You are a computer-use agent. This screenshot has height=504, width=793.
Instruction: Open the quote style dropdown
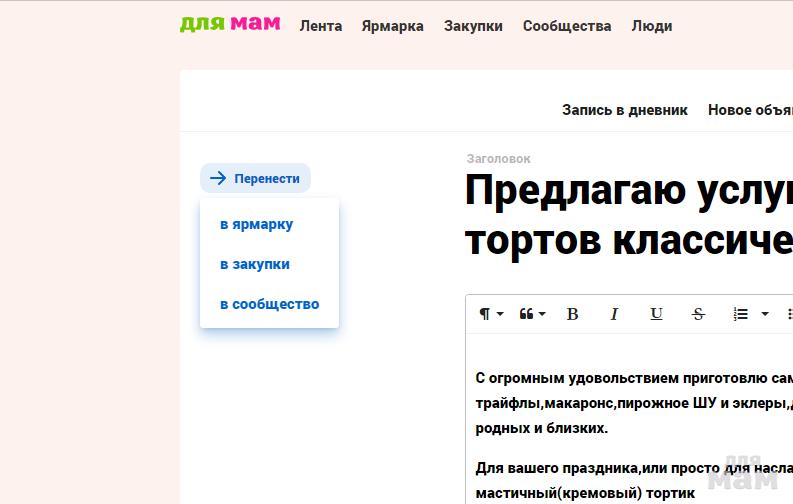point(532,314)
